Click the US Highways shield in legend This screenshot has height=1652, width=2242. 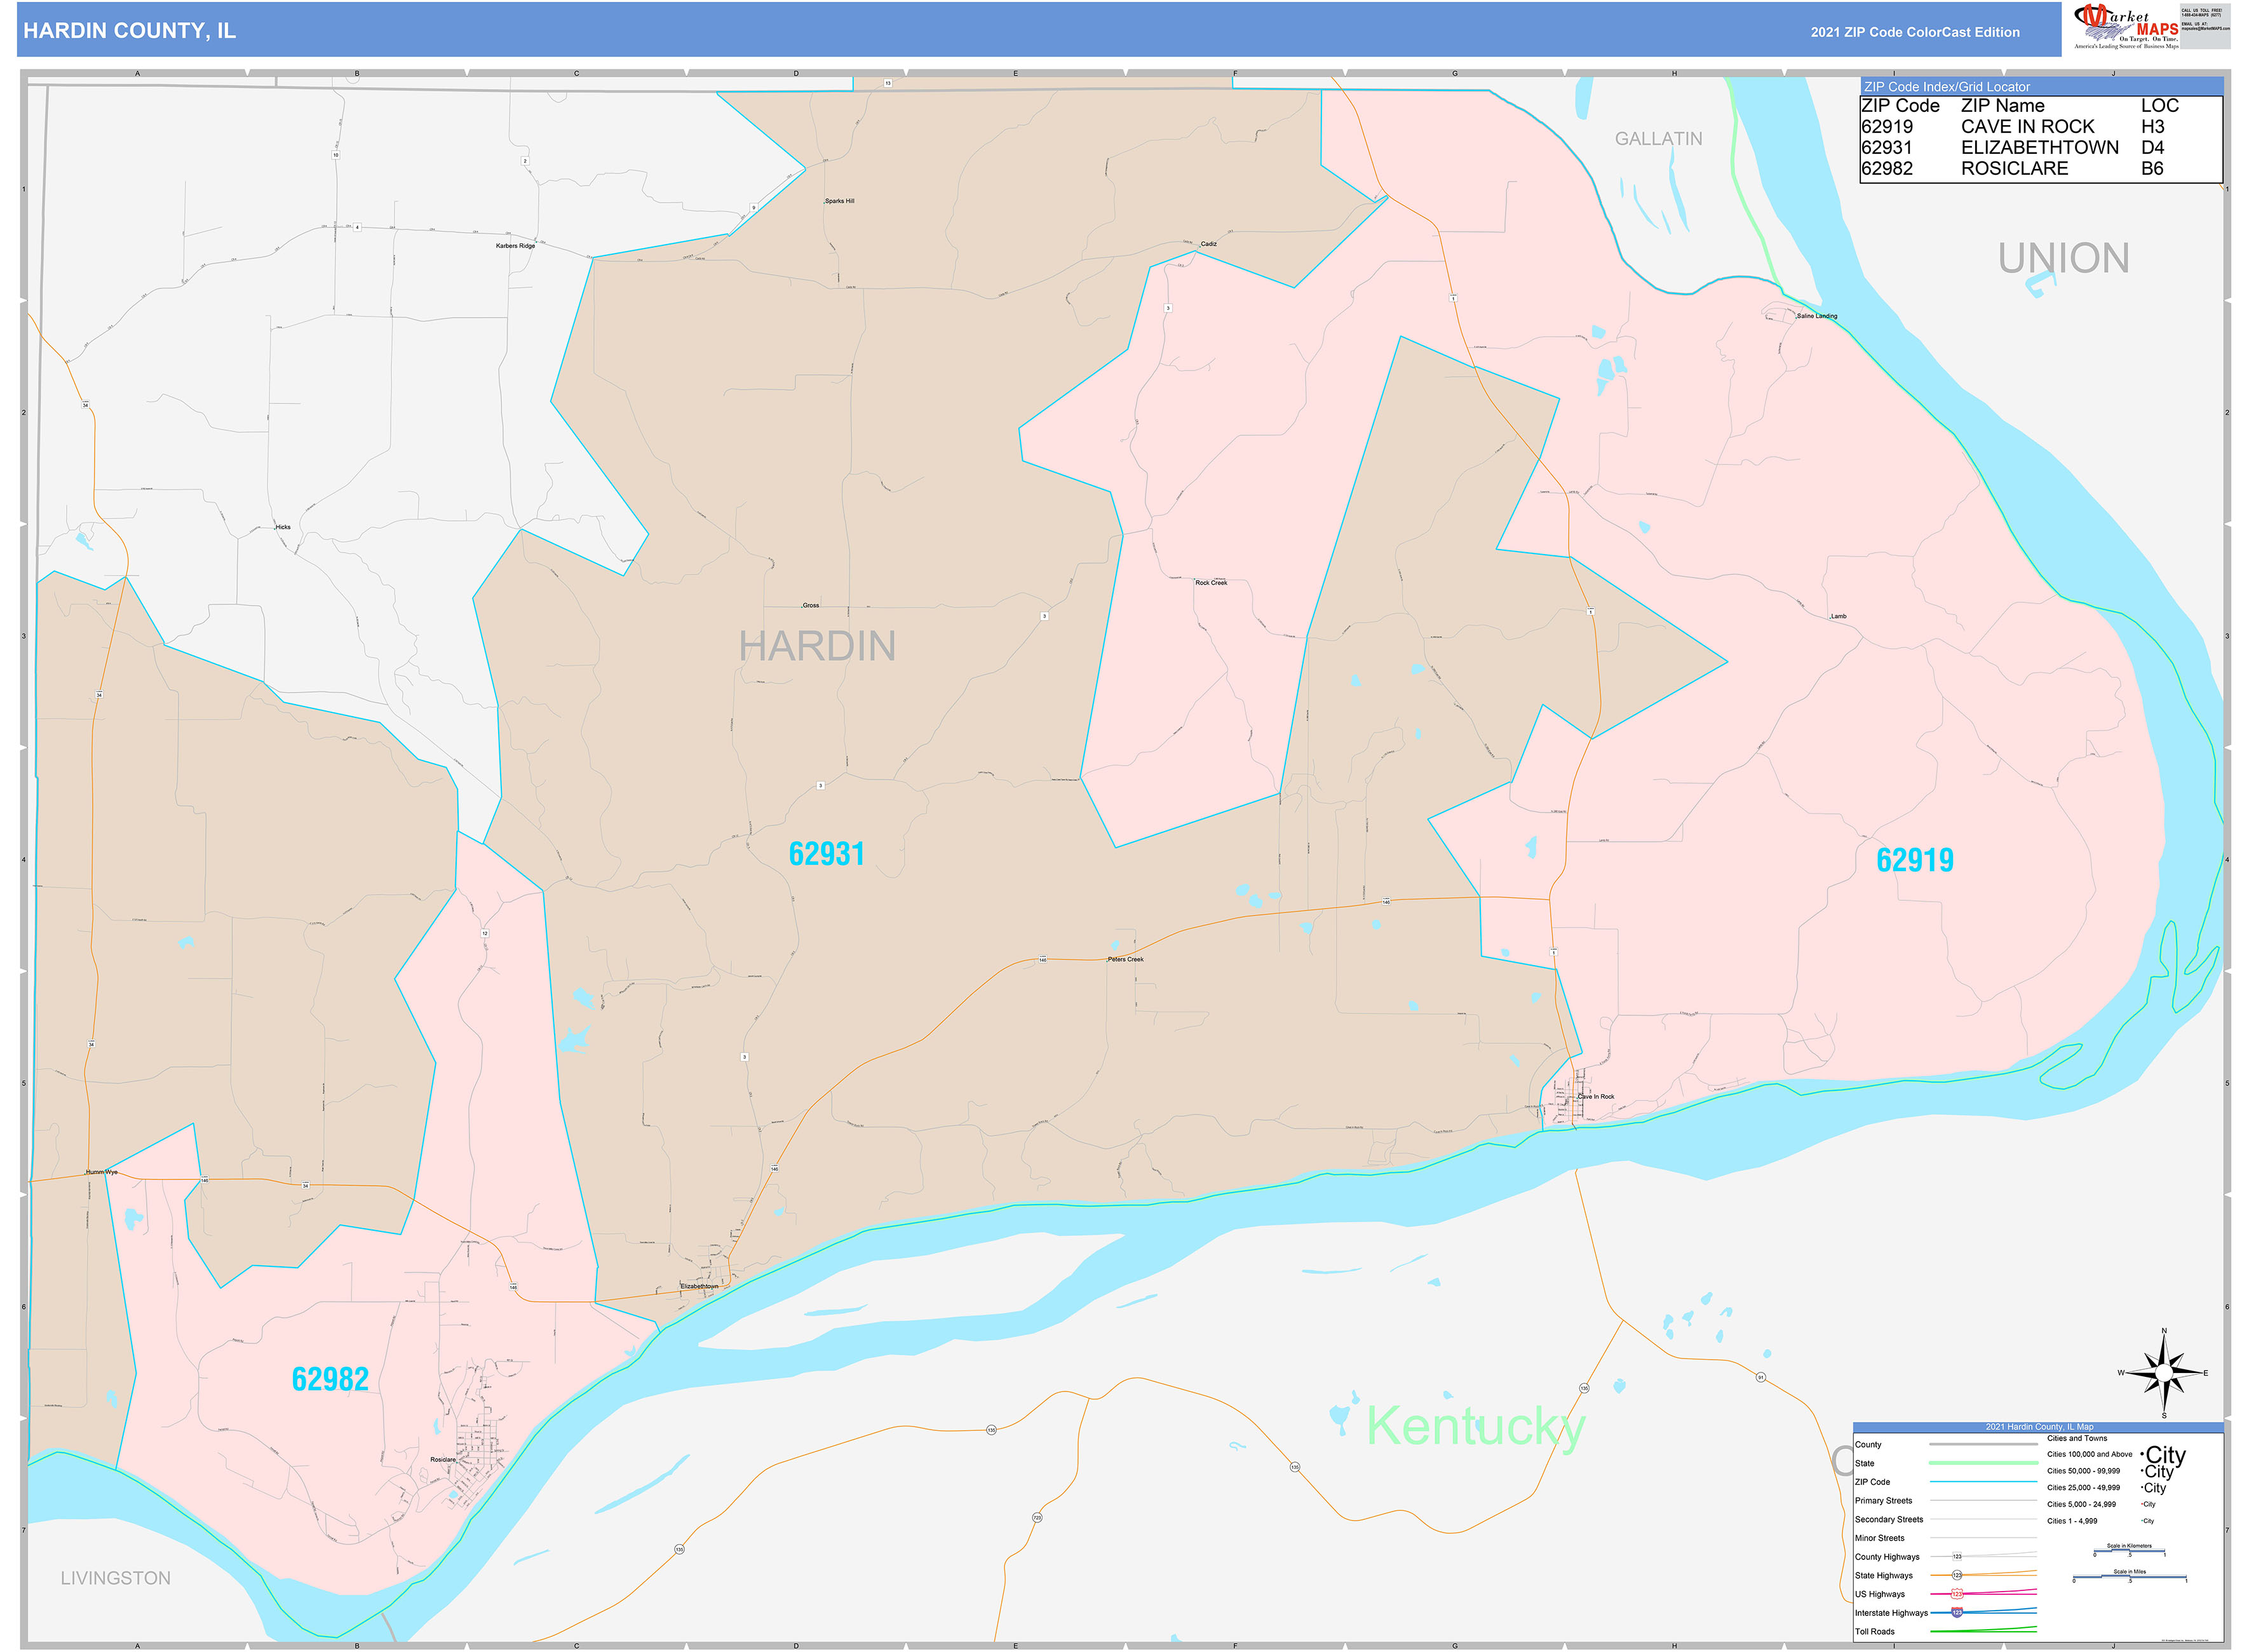point(1957,1594)
